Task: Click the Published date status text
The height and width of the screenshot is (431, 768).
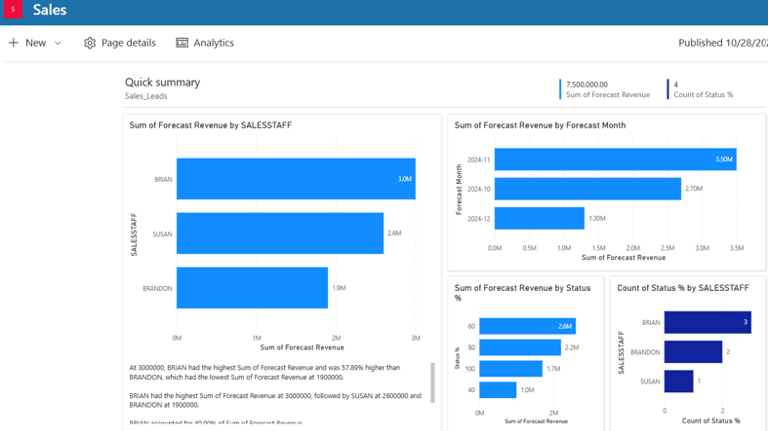Action: coord(723,43)
